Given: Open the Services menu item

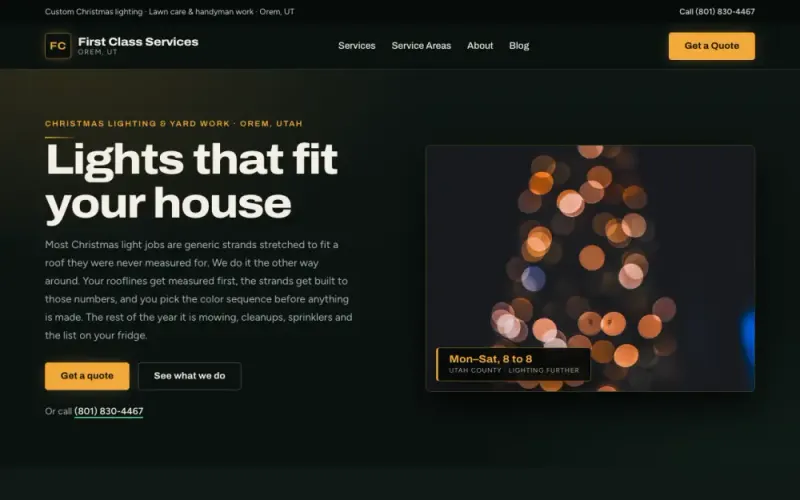Looking at the screenshot, I should 357,46.
